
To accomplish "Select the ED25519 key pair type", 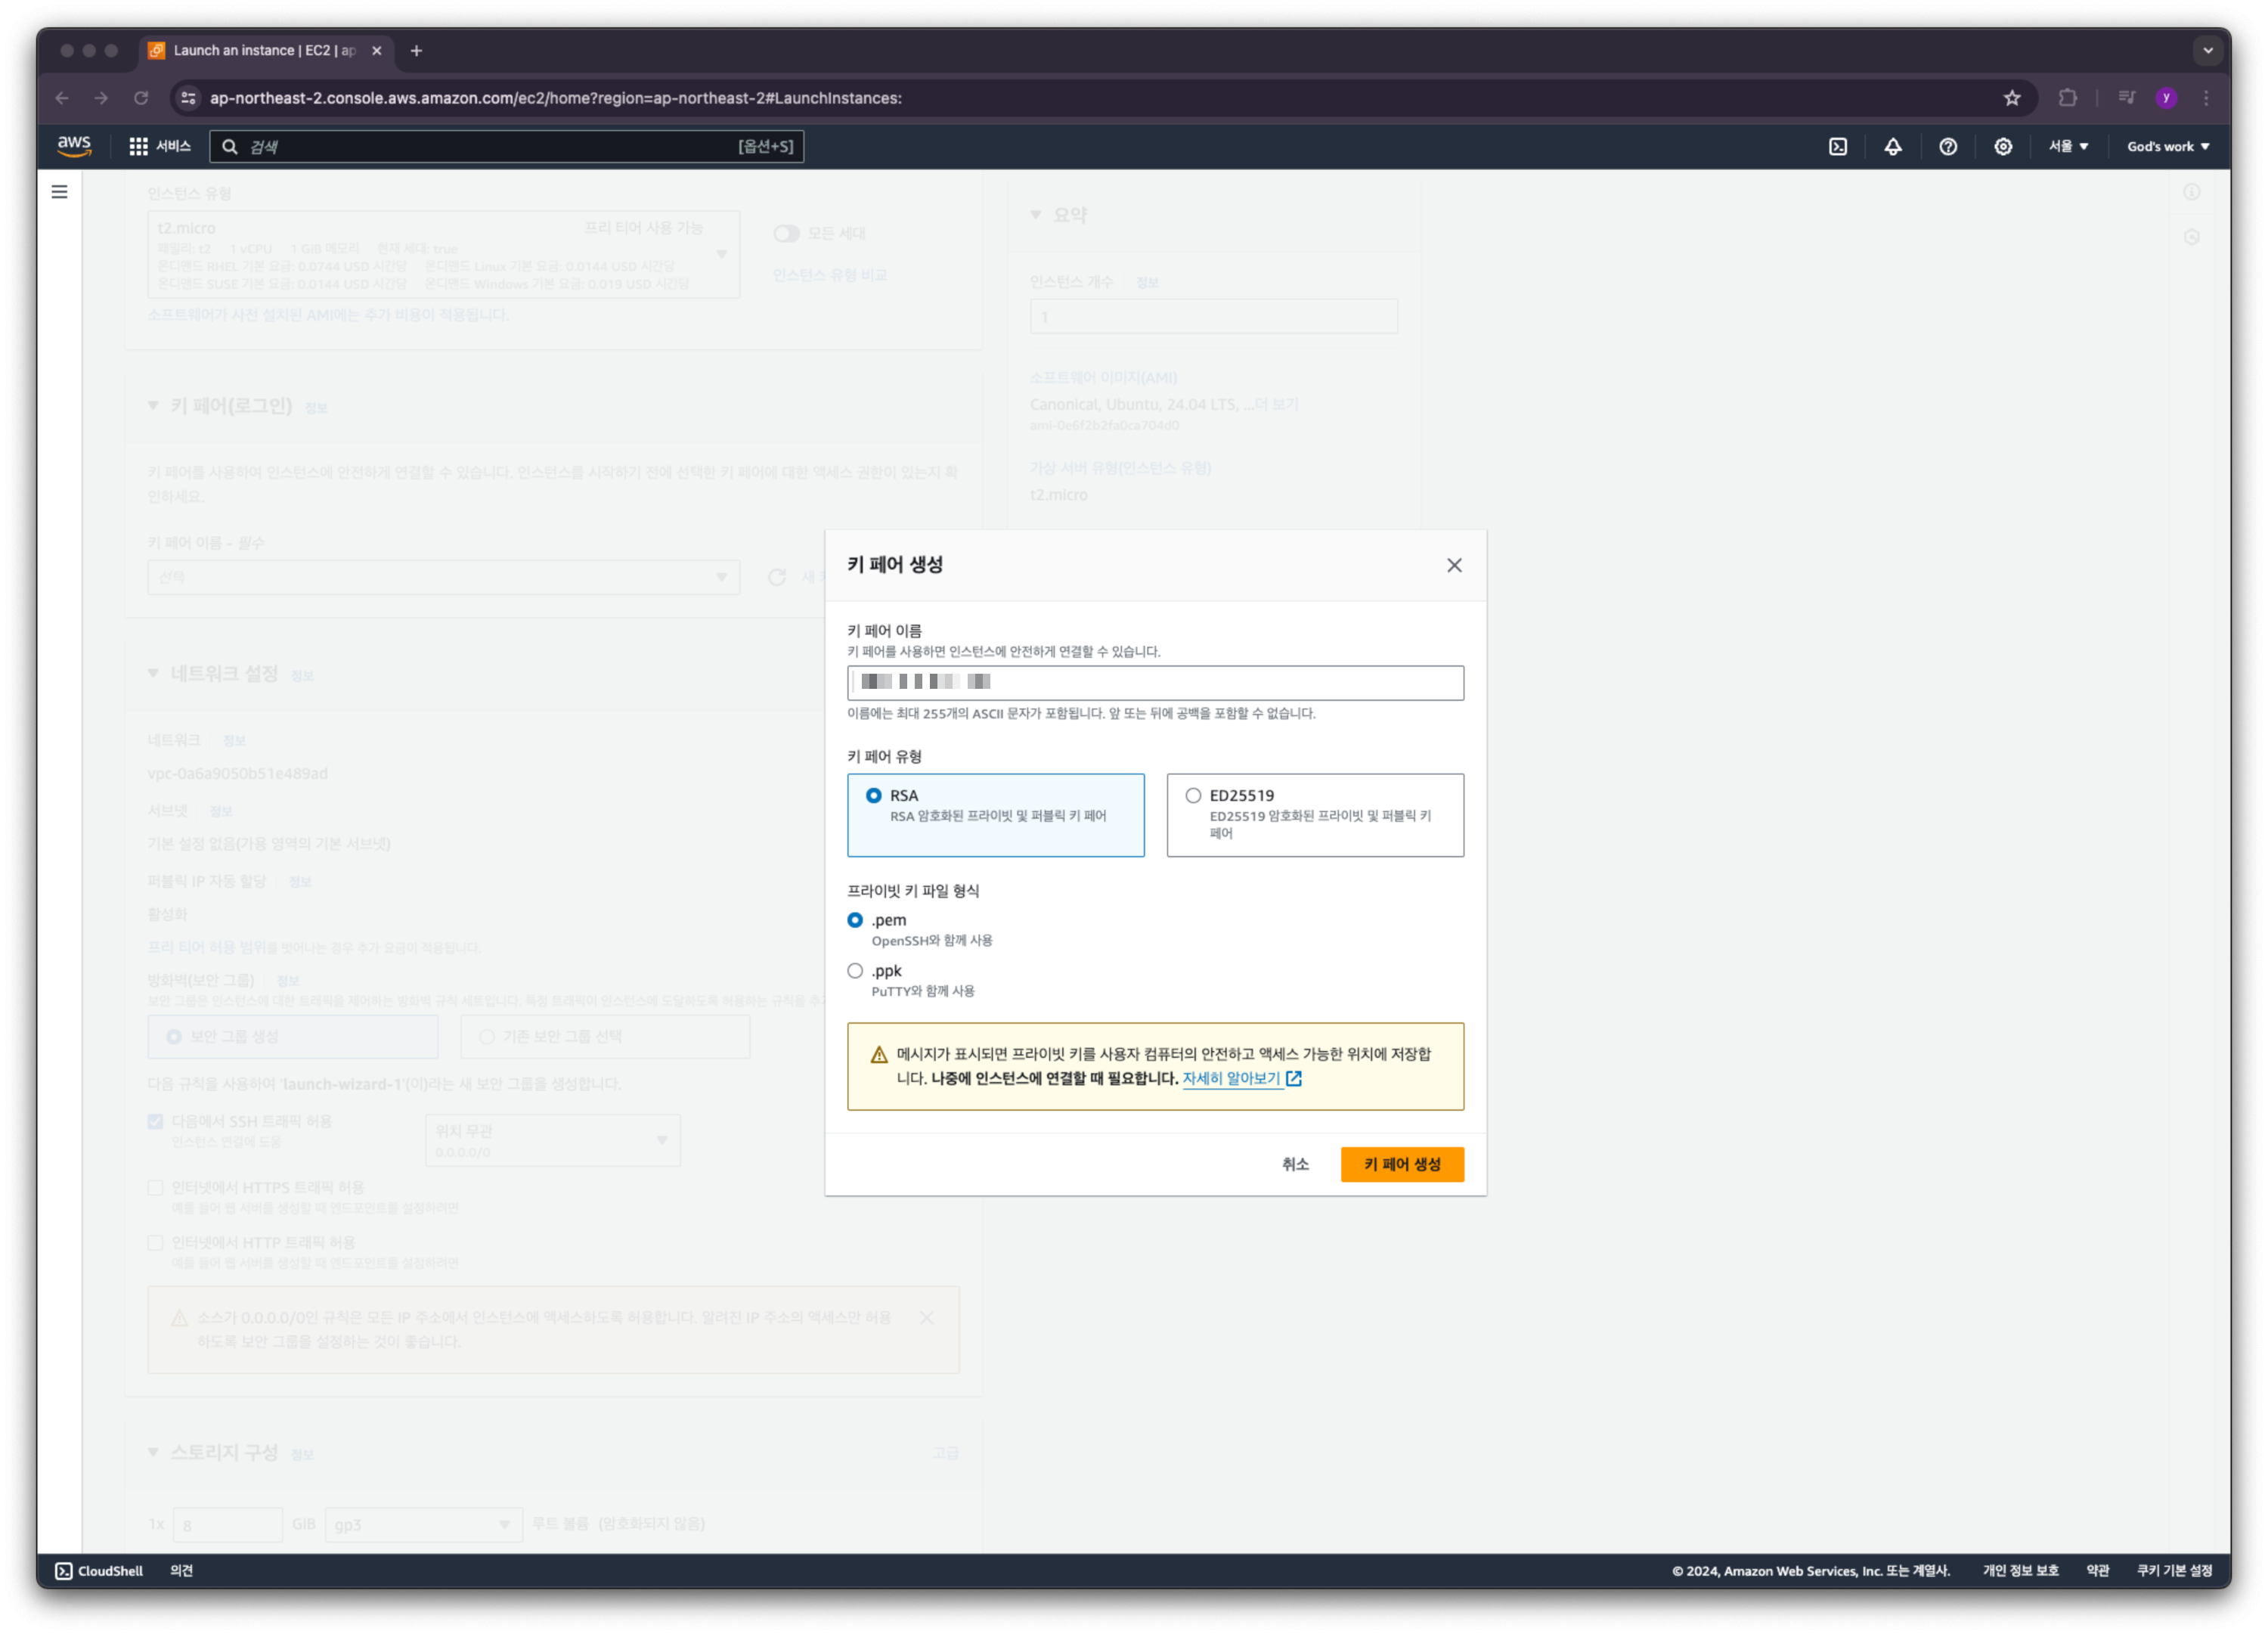I will pyautogui.click(x=1314, y=815).
